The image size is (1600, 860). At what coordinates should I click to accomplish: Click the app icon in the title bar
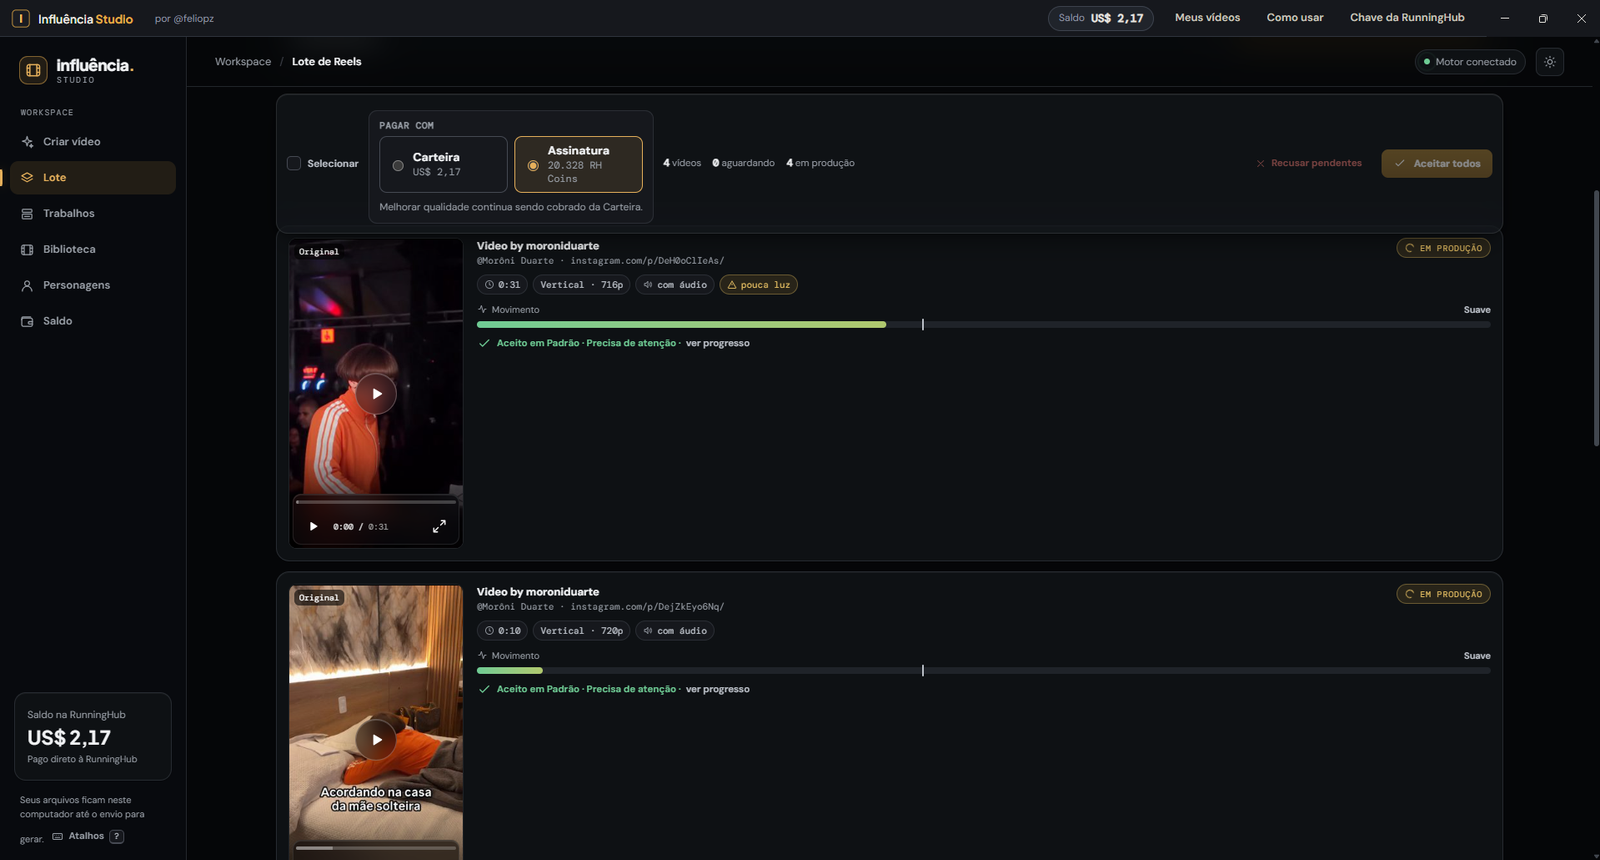(20, 18)
